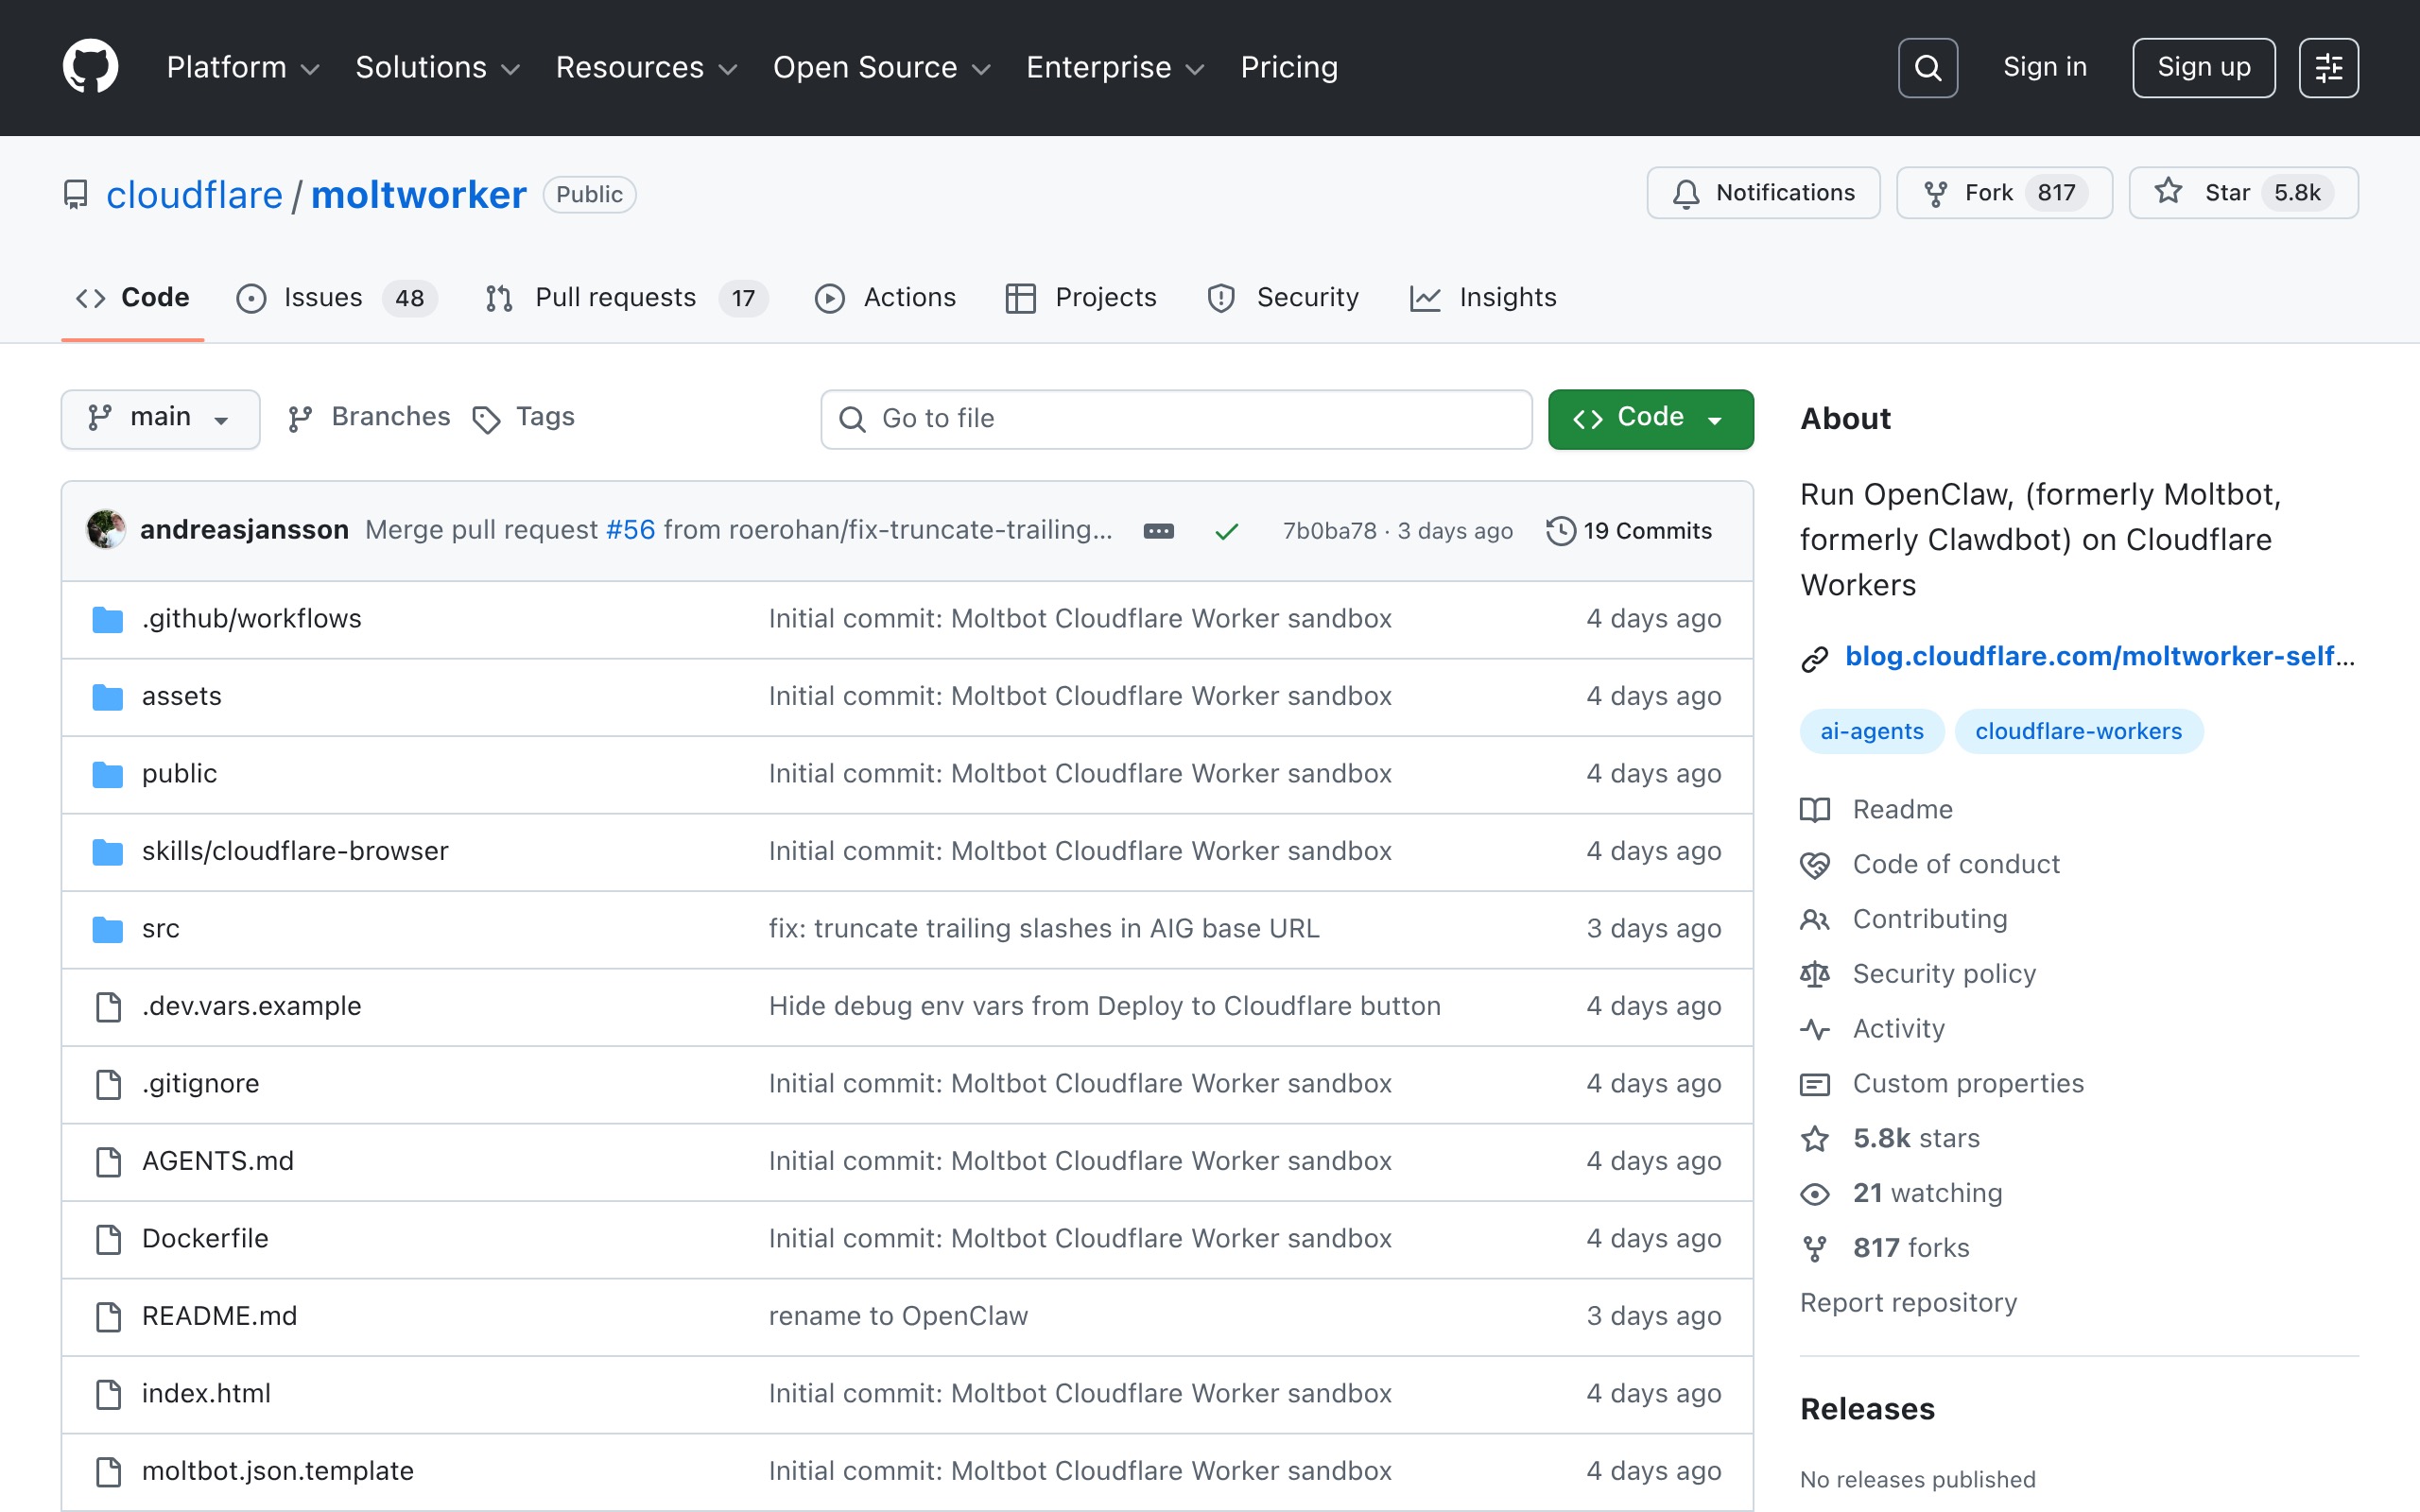Image resolution: width=2420 pixels, height=1512 pixels.
Task: Open the Pricing menu item
Action: tap(1288, 67)
